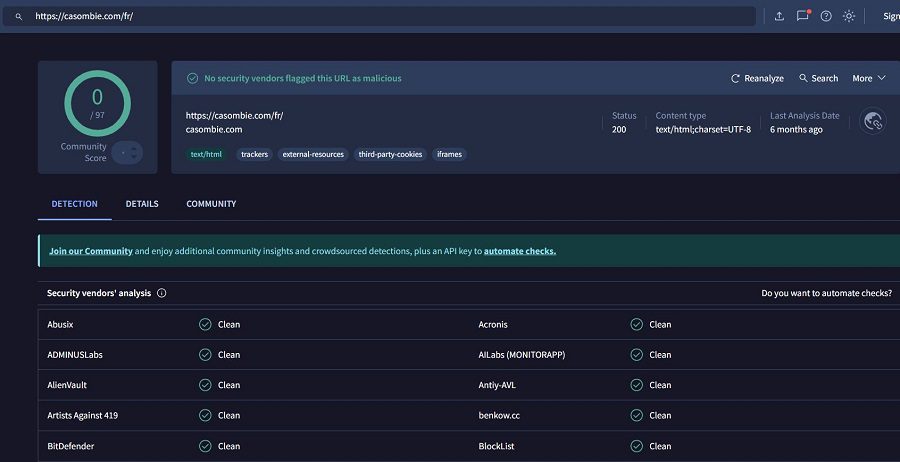Click Do you want to automate checks? link
The image size is (900, 462).
click(x=827, y=293)
